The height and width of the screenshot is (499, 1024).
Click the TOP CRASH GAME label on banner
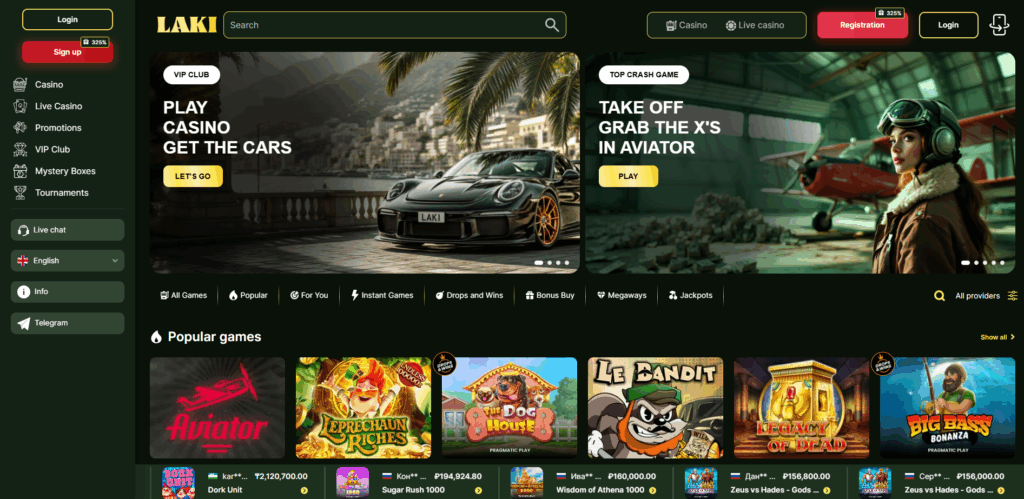[x=644, y=74]
